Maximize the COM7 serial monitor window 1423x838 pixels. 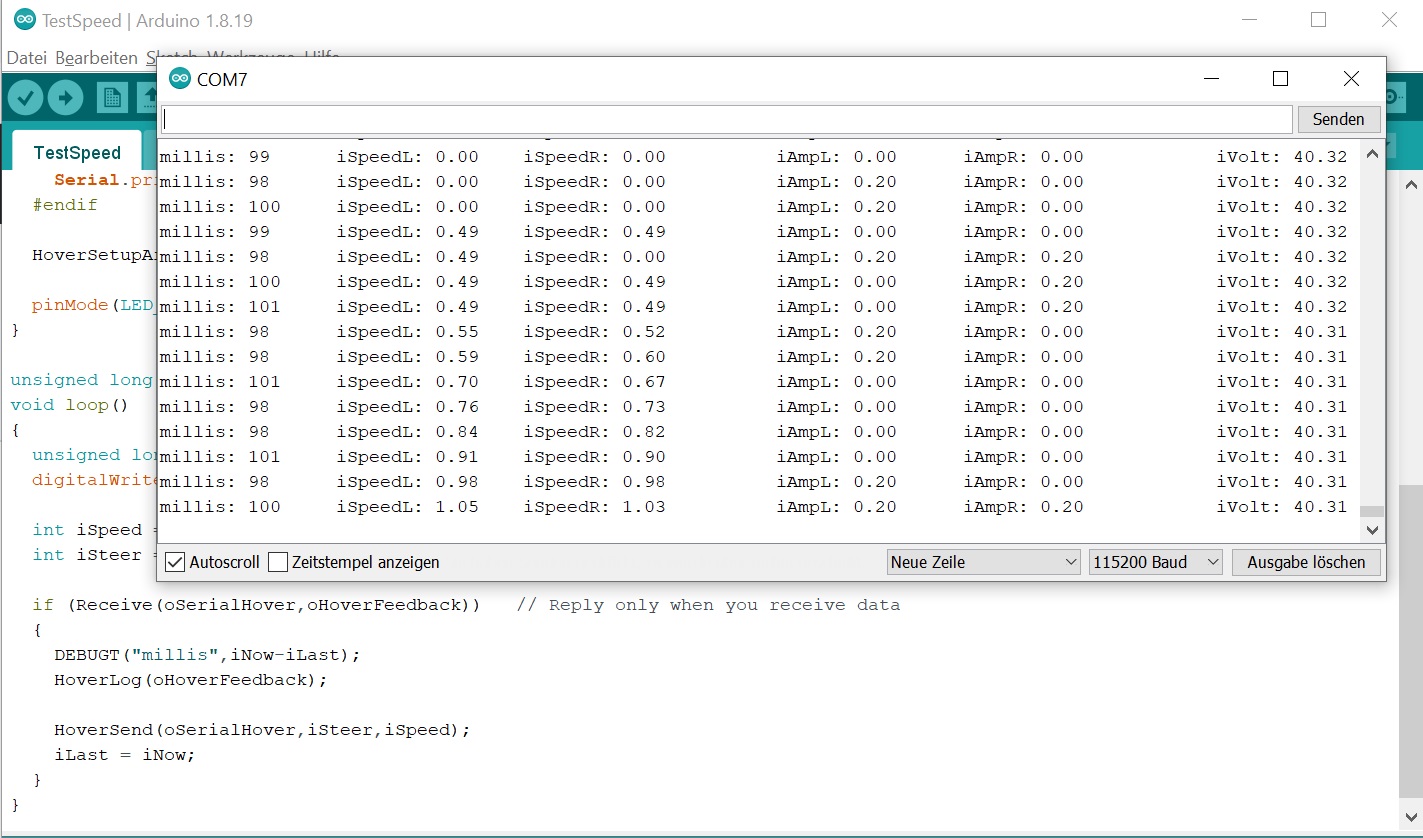1280,79
